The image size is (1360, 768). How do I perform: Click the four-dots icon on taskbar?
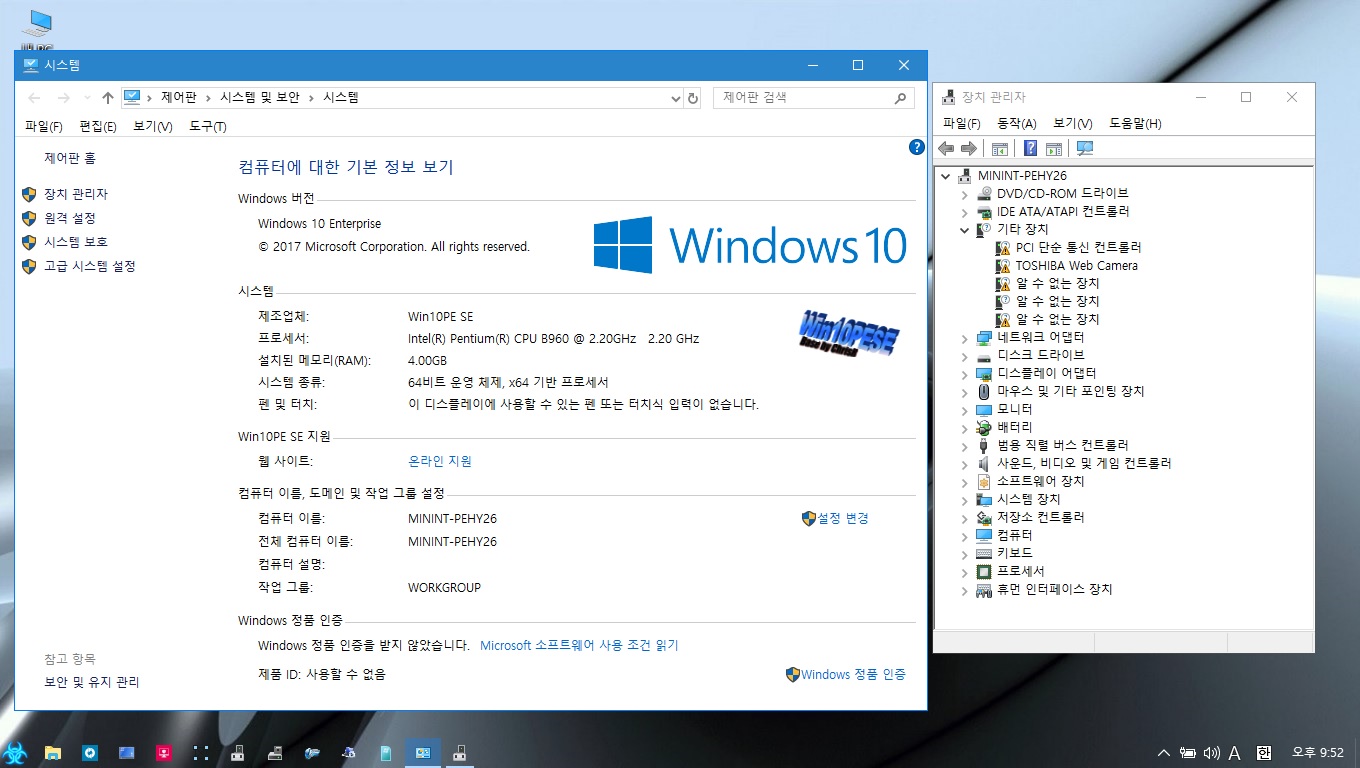[200, 752]
